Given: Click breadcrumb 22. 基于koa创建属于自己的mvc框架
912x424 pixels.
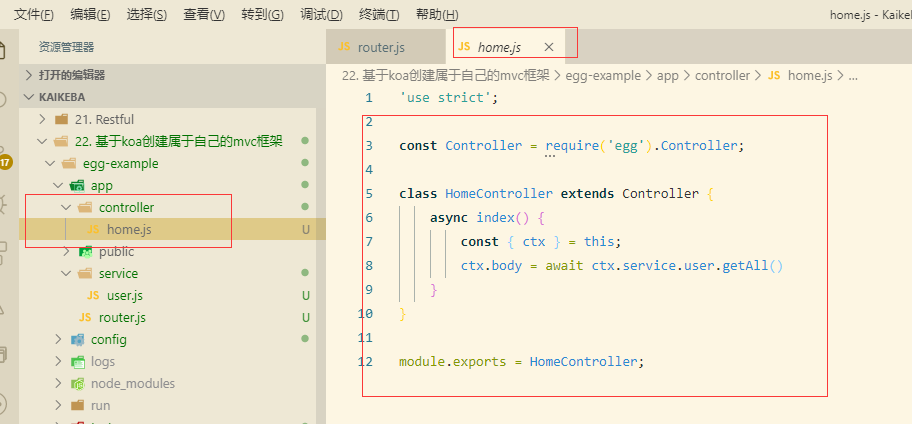Looking at the screenshot, I should pos(446,76).
